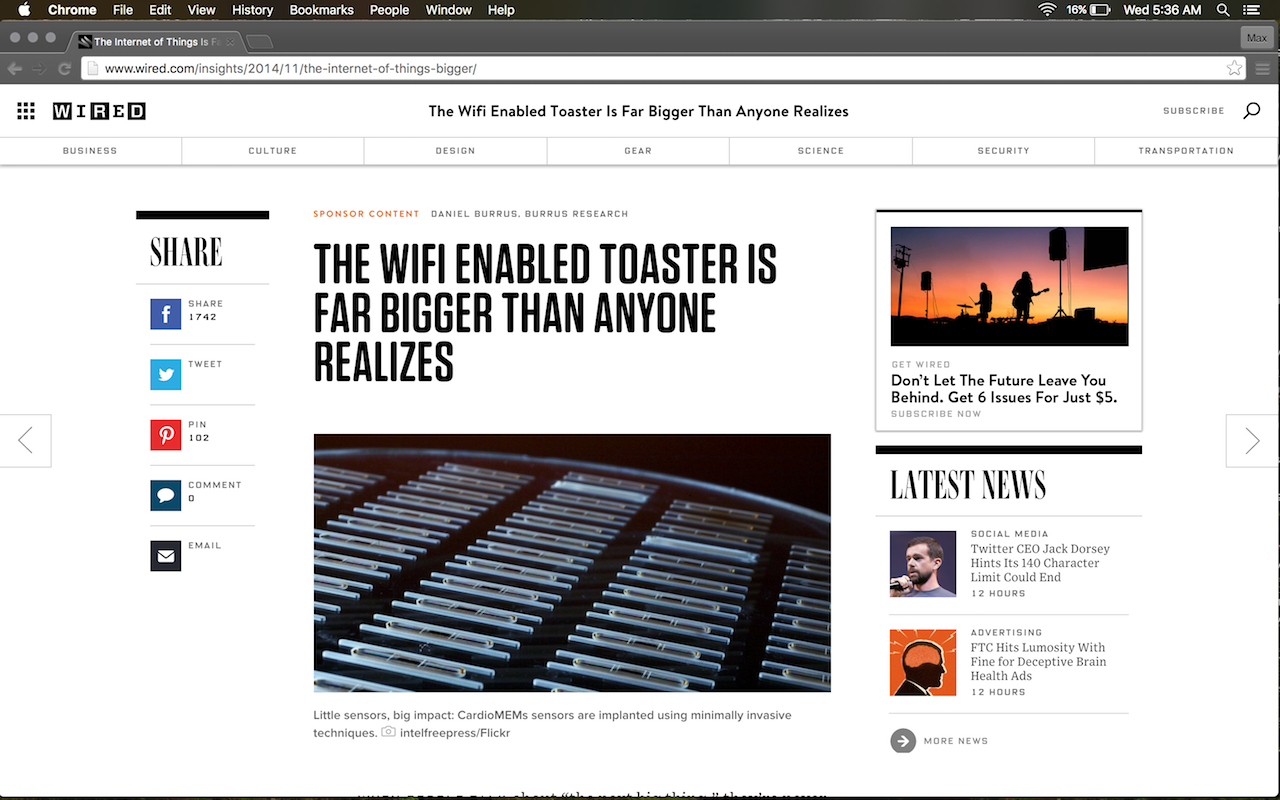Go to the next article arrow
Image resolution: width=1280 pixels, height=800 pixels.
click(x=1253, y=440)
